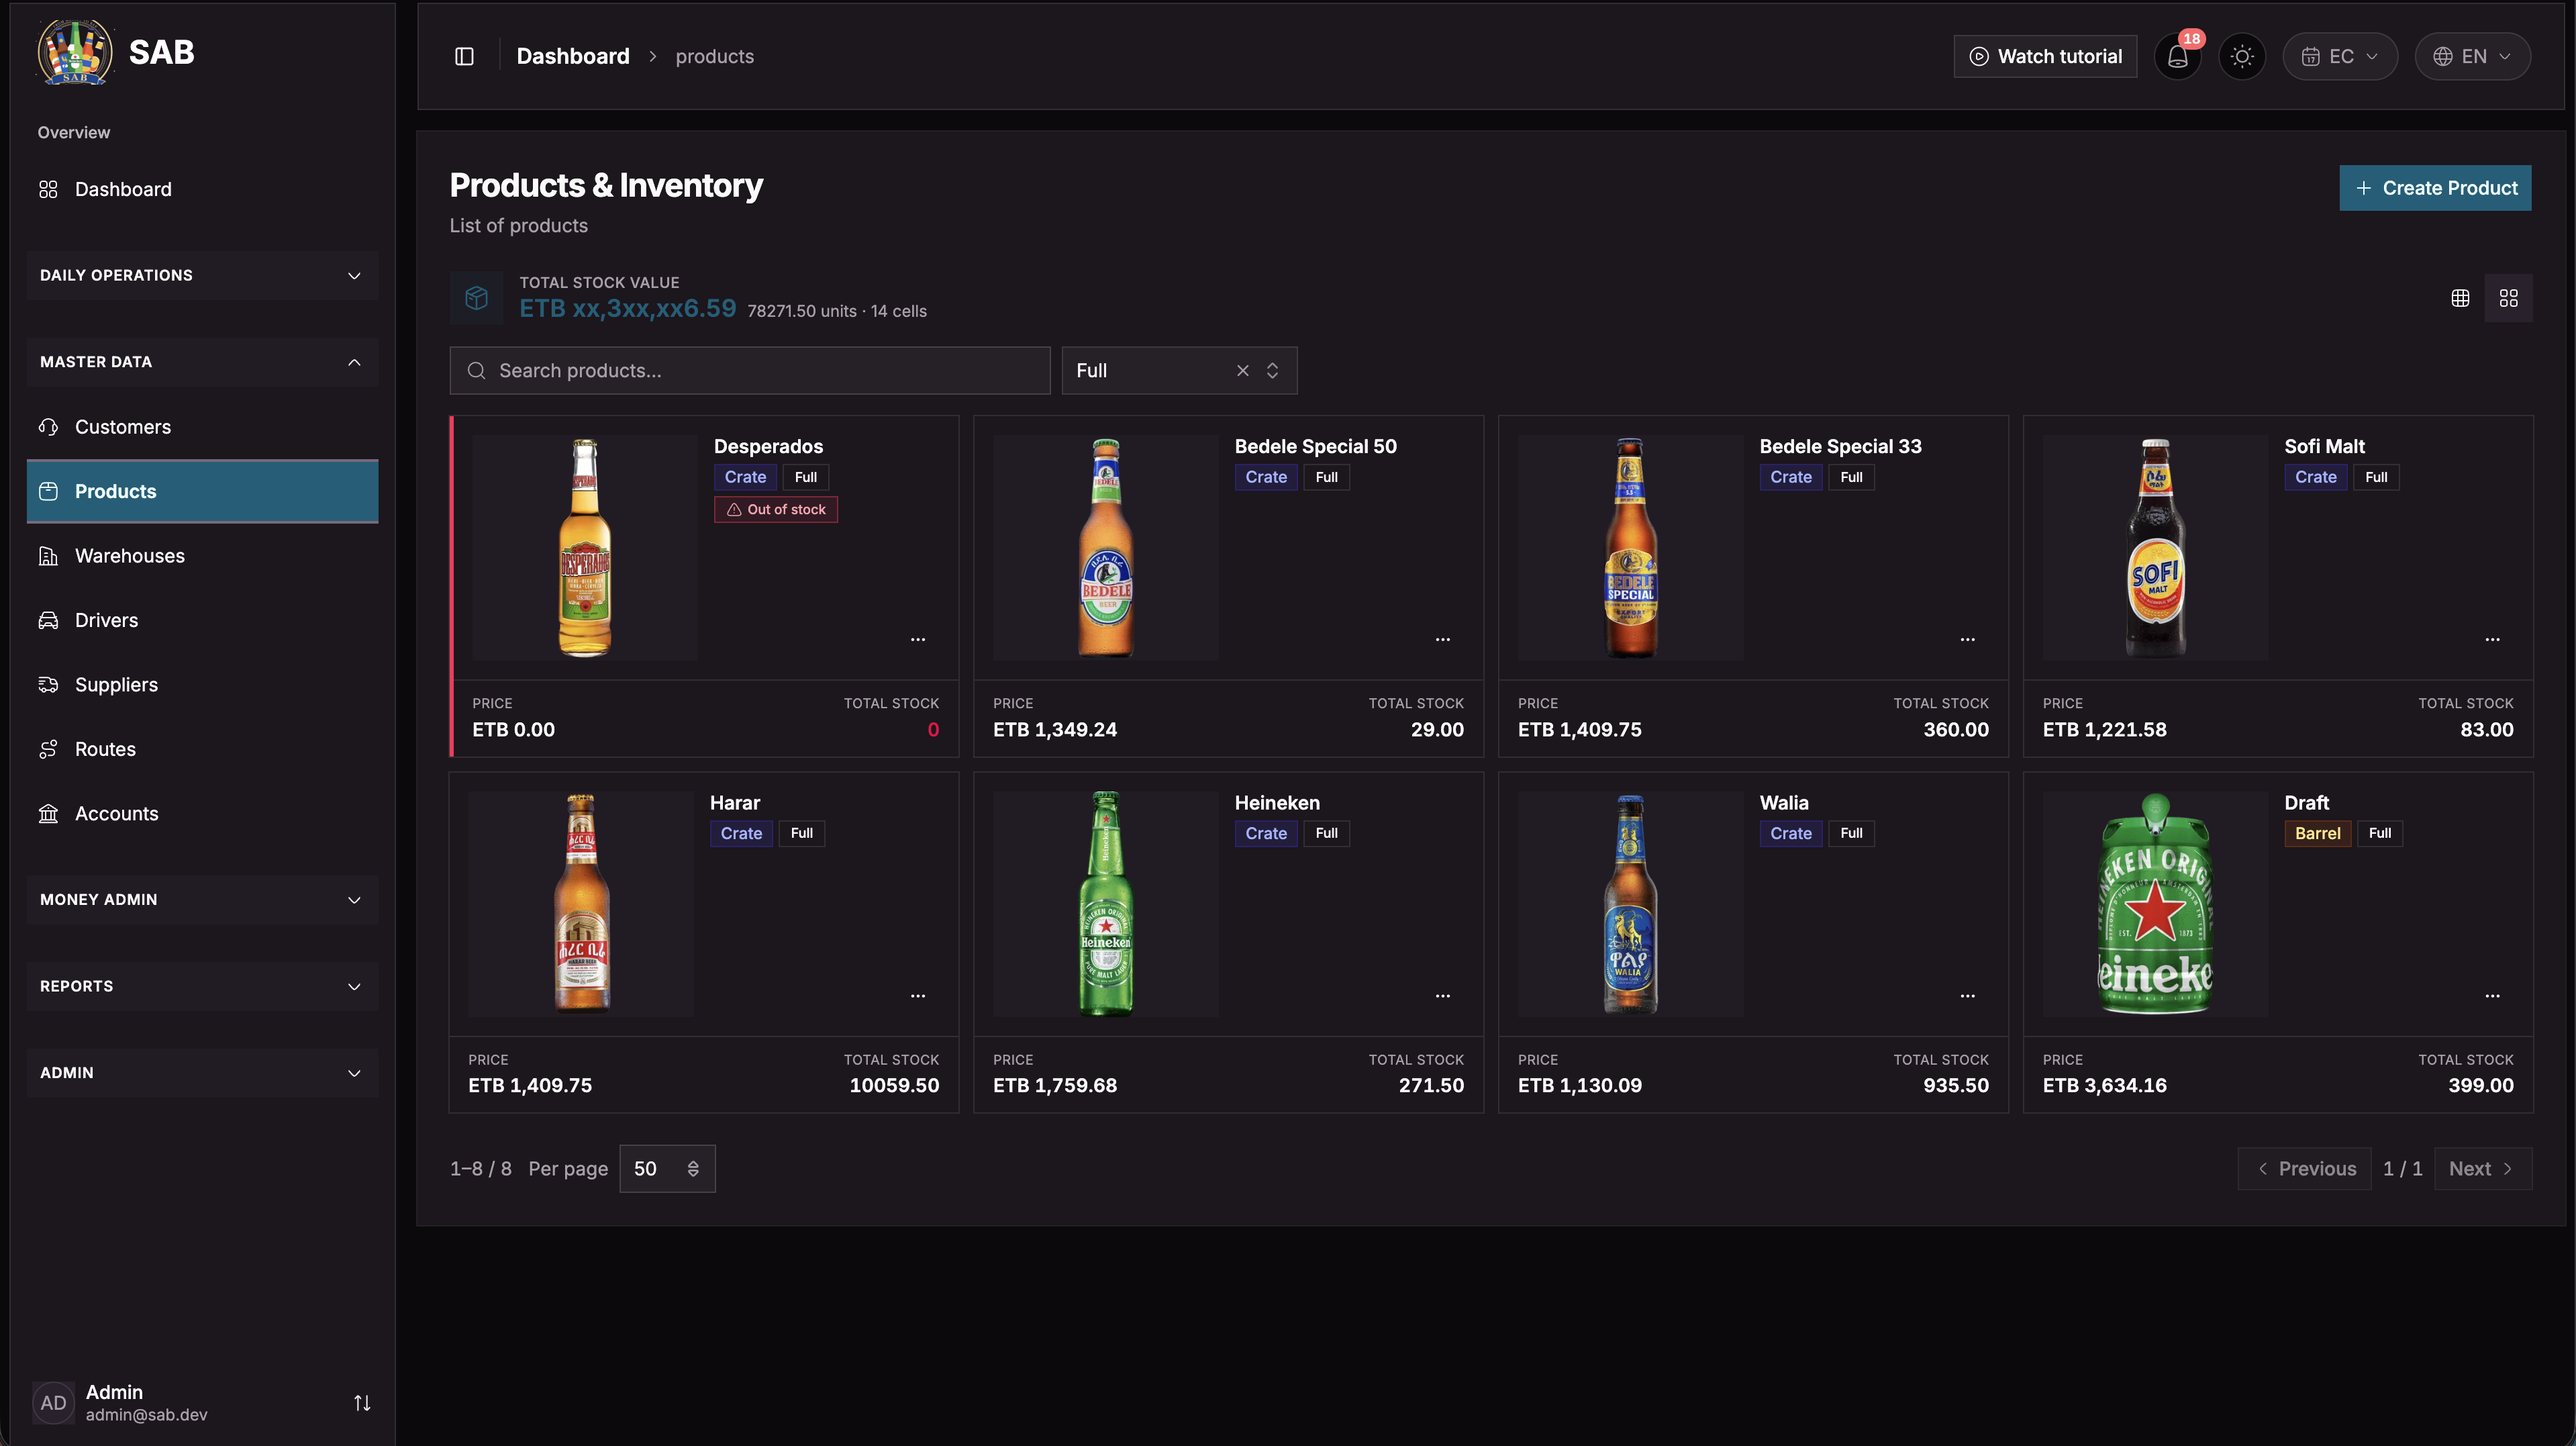The height and width of the screenshot is (1446, 2576).
Task: Click Walia bottle image
Action: (1631, 904)
